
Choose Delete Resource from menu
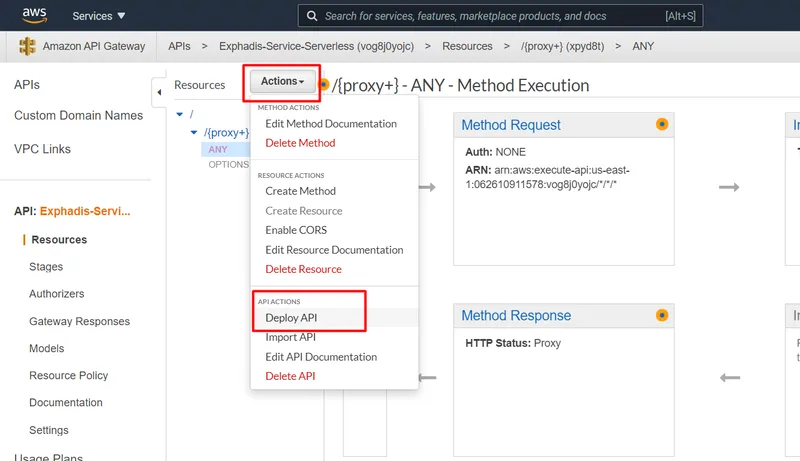303,269
